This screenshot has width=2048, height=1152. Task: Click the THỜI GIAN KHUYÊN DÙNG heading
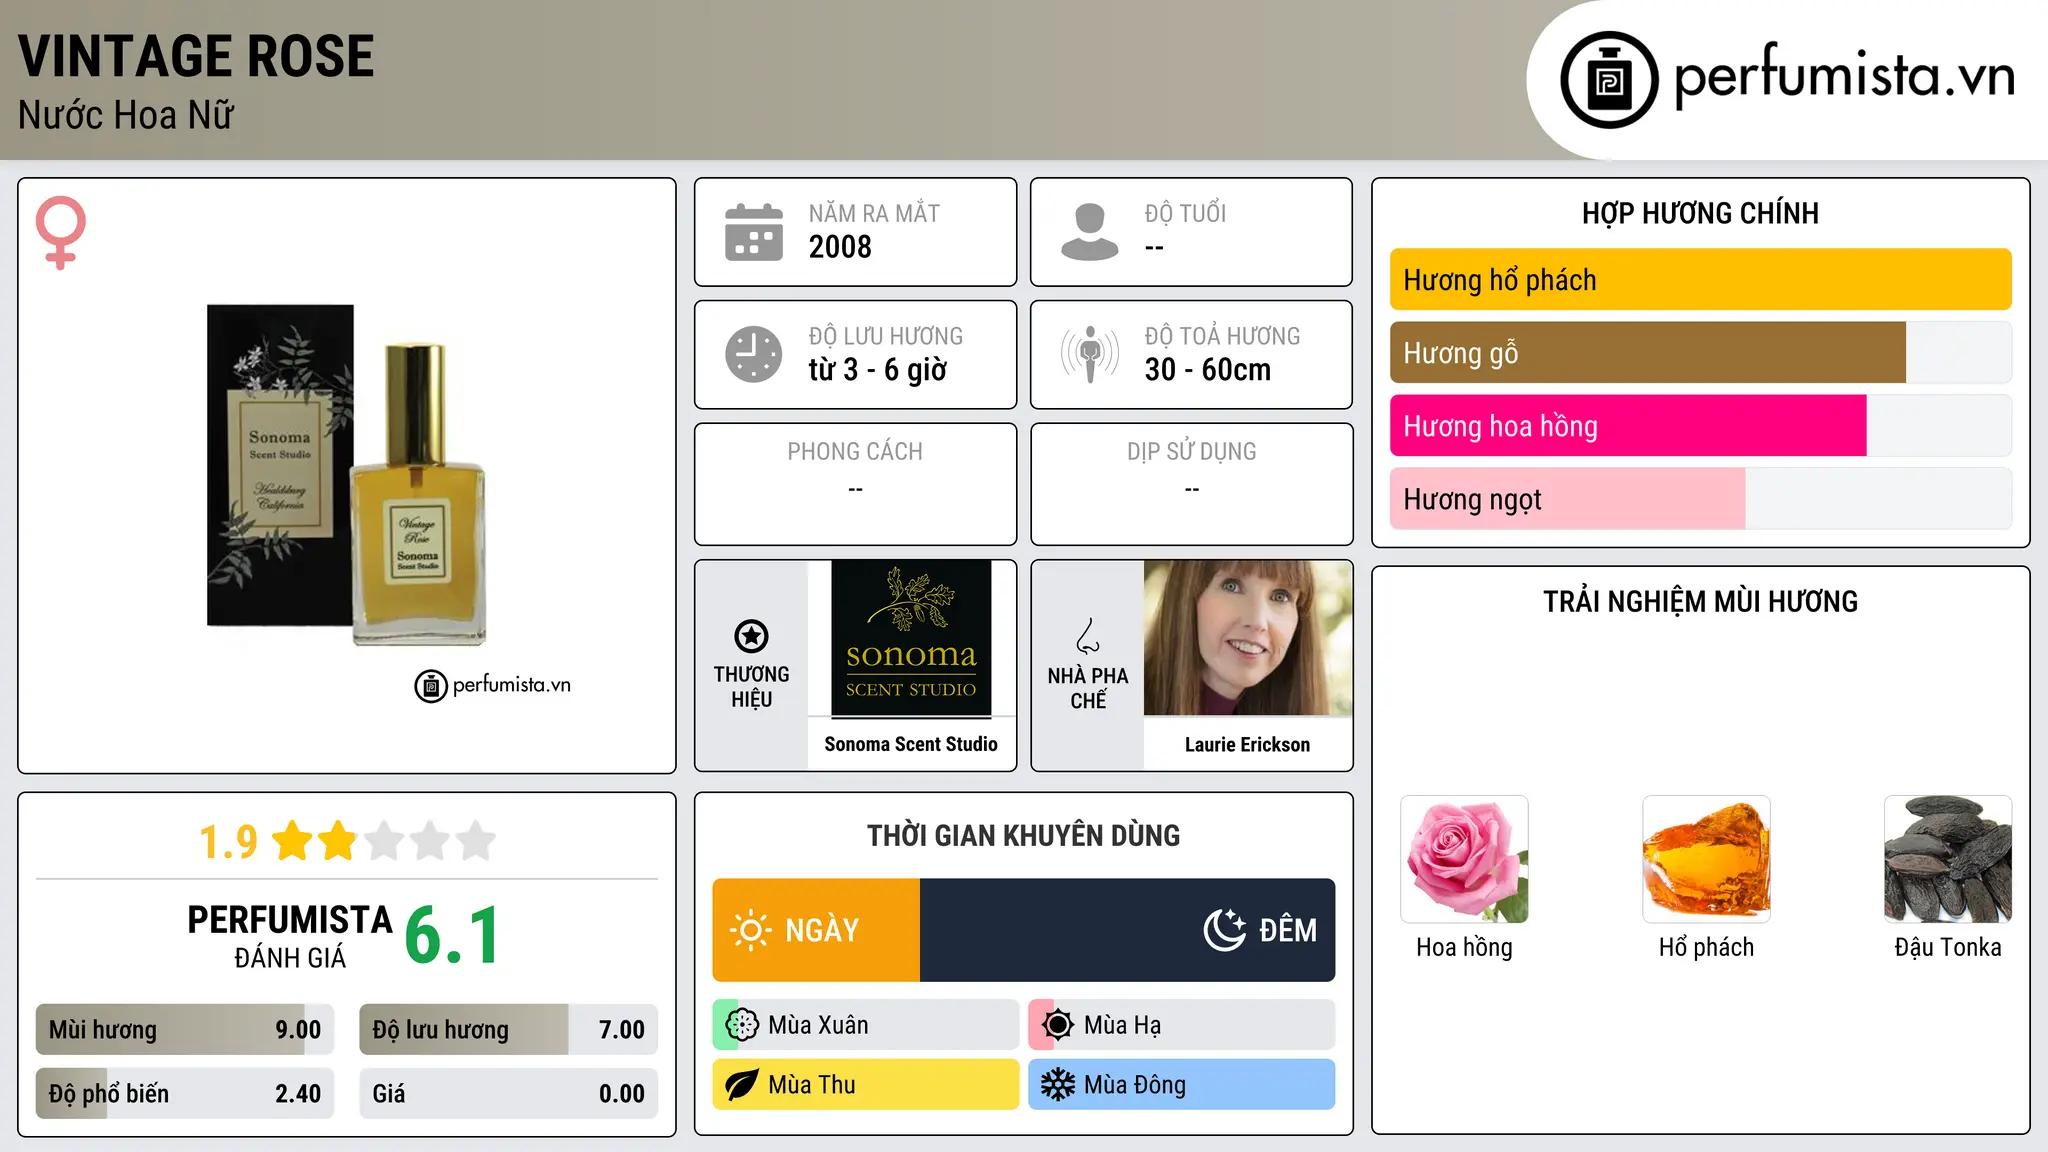coord(1024,835)
